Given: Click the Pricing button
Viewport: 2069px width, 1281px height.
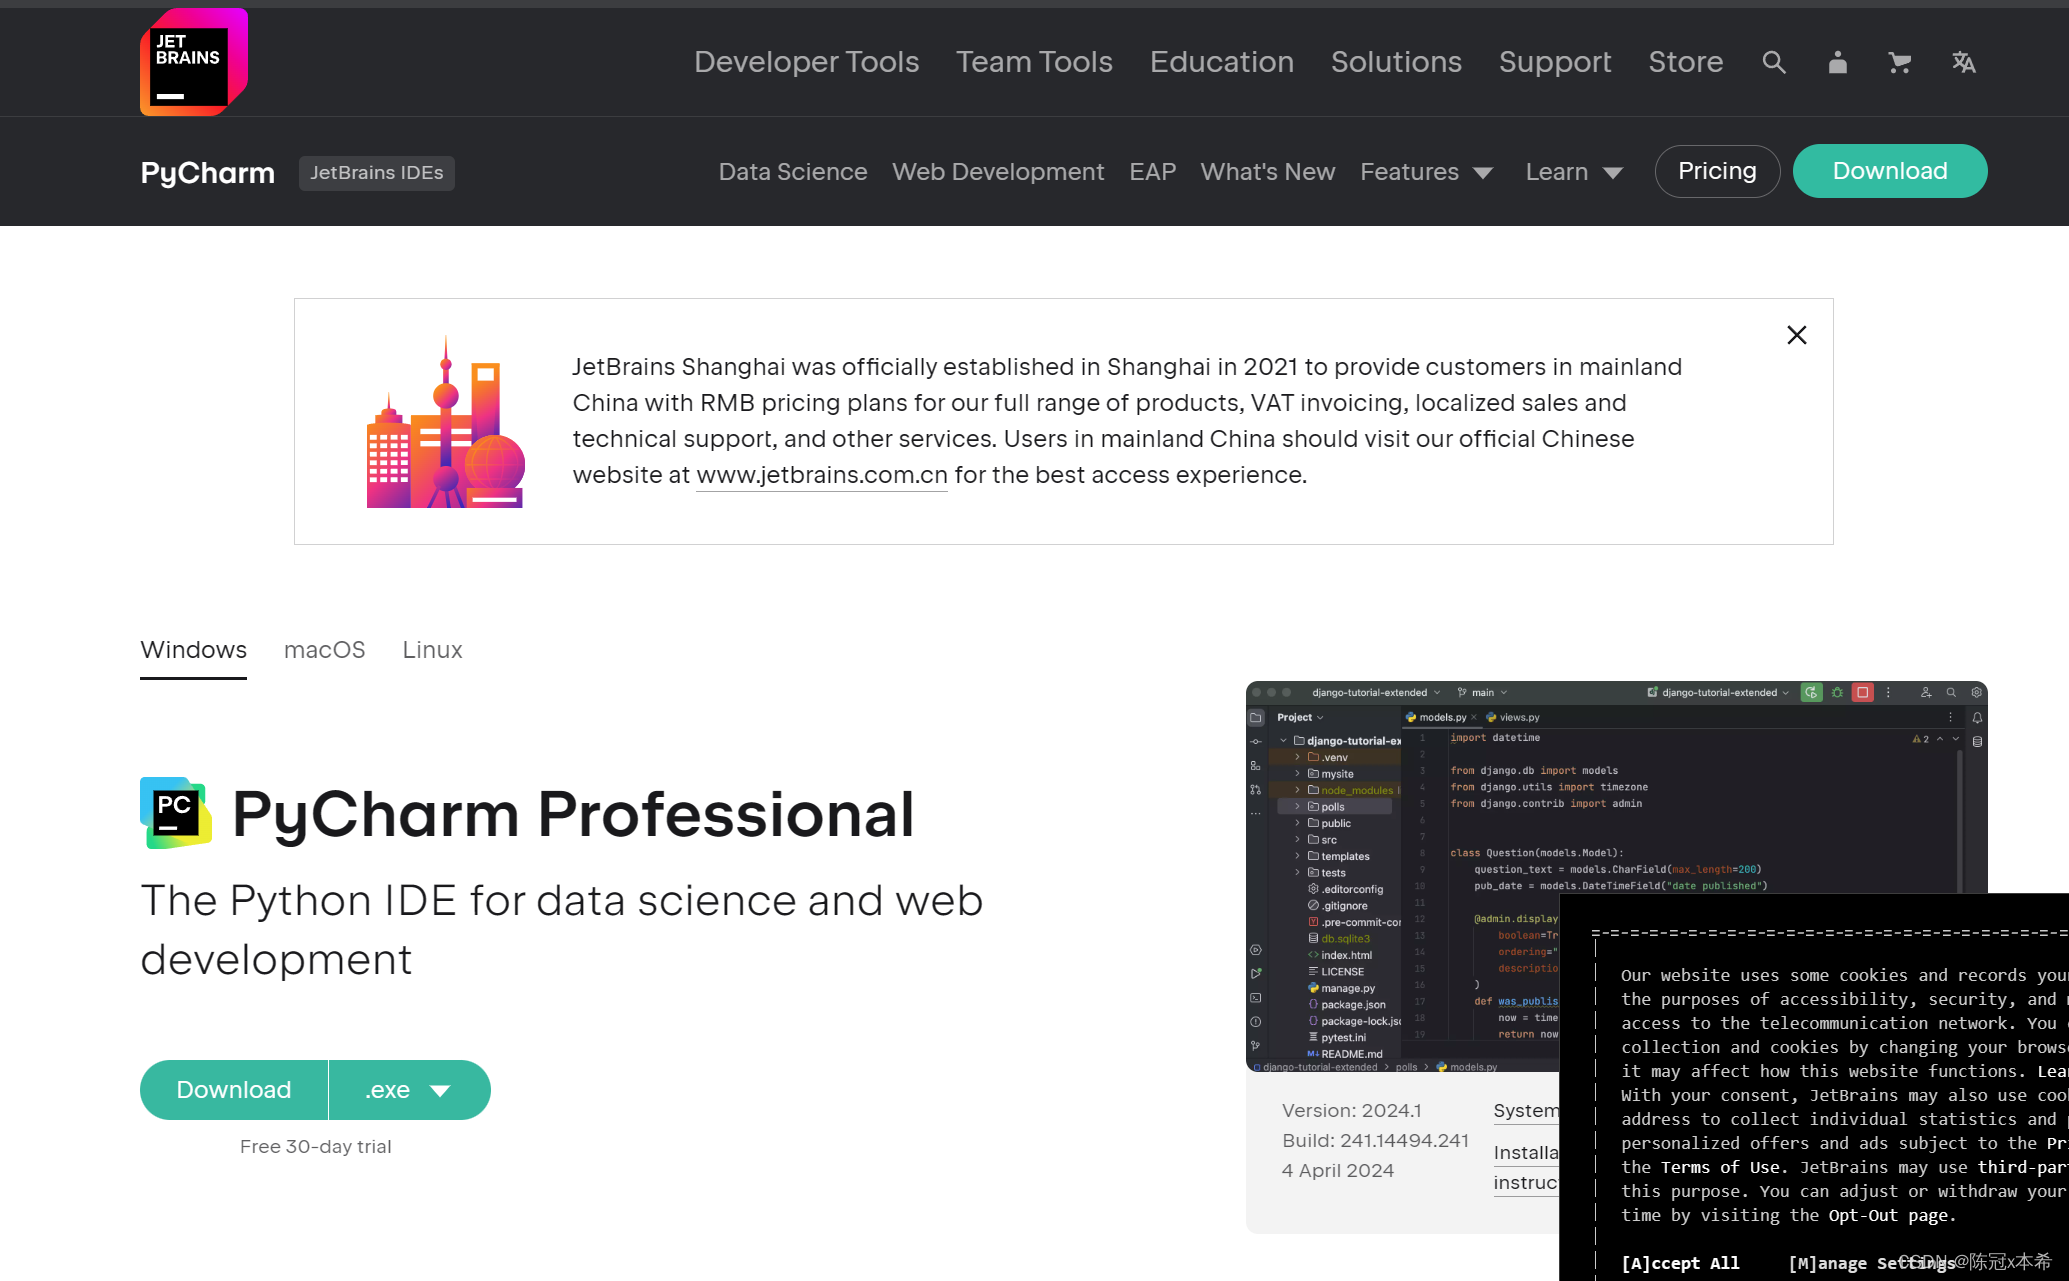Looking at the screenshot, I should tap(1717, 171).
